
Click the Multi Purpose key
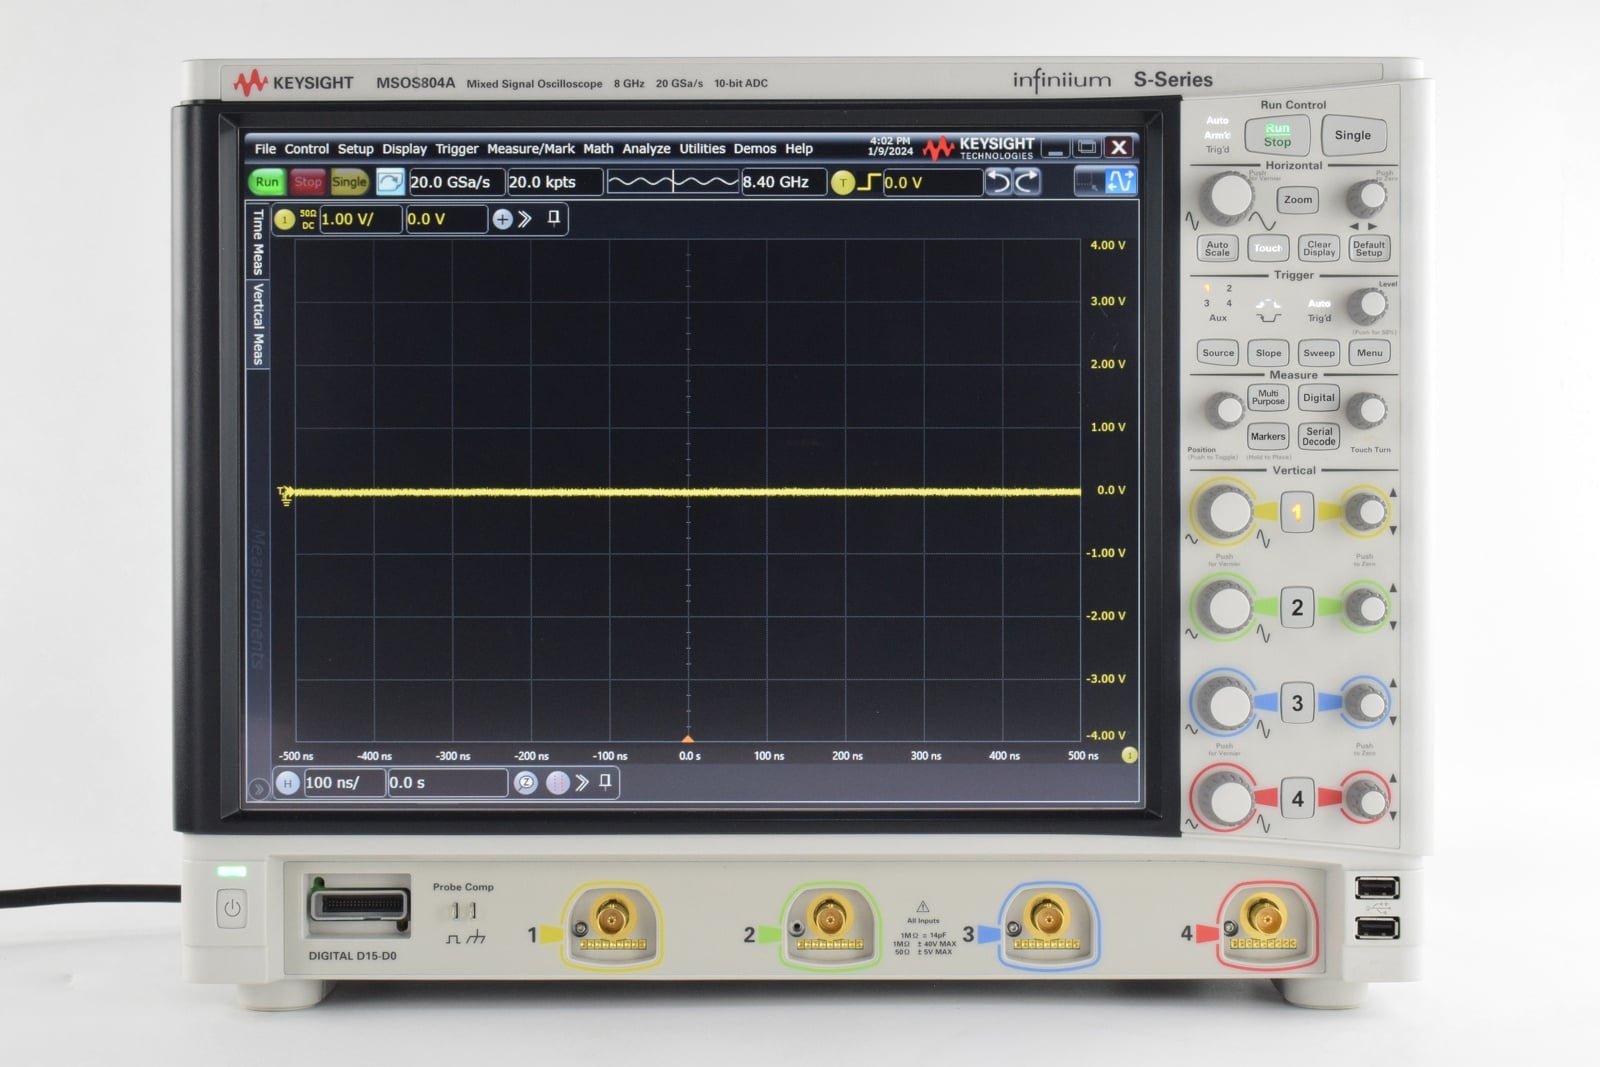[x=1268, y=398]
